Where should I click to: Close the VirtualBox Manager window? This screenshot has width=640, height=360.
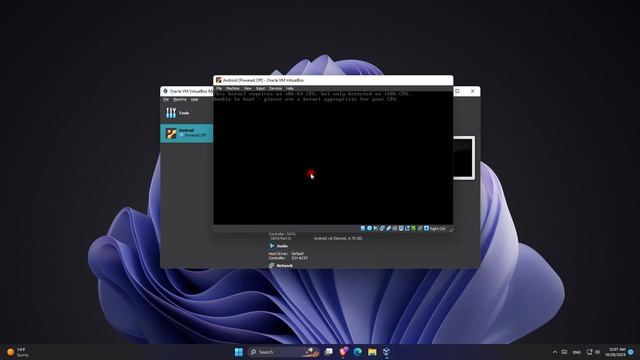coord(473,91)
